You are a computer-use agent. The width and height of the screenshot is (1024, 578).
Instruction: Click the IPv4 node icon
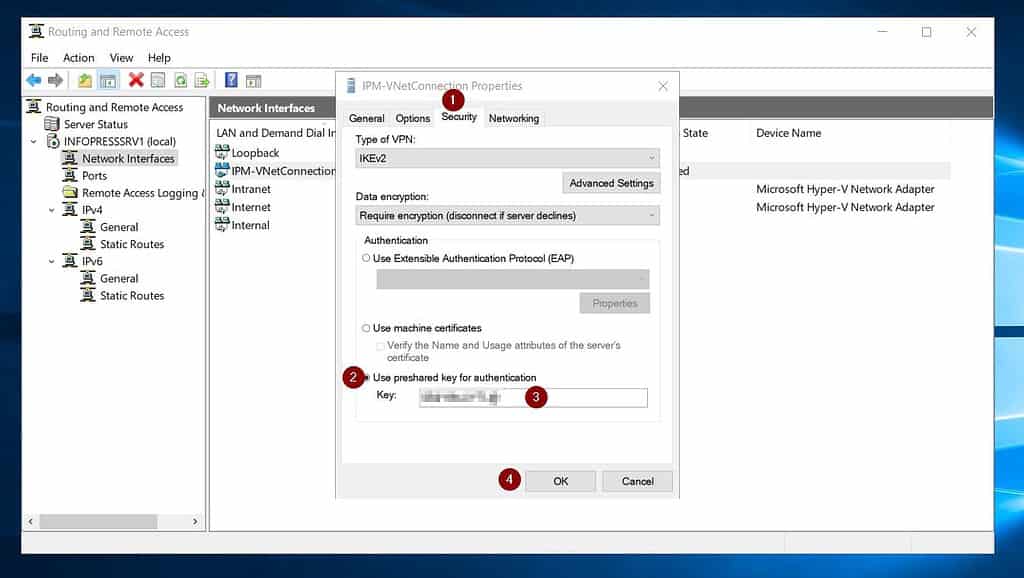tap(70, 209)
